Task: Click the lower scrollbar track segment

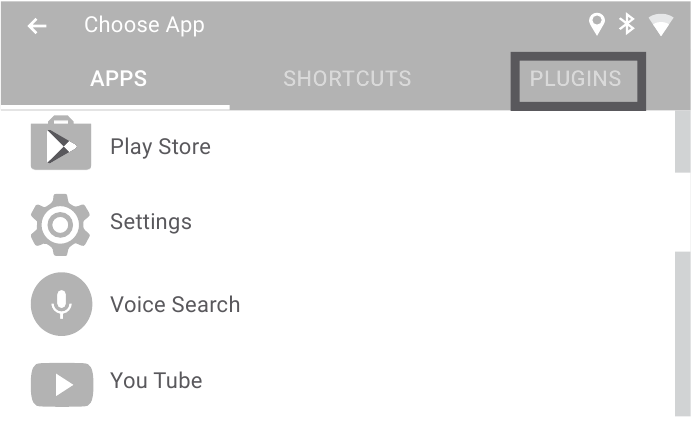Action: click(x=683, y=330)
